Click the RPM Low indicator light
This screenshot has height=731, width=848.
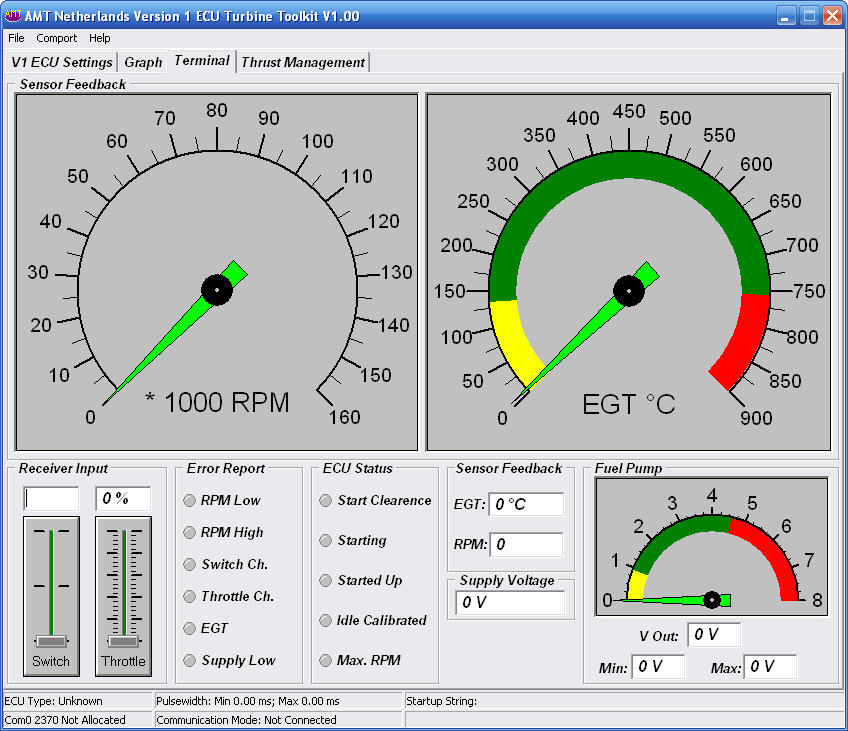pyautogui.click(x=189, y=501)
